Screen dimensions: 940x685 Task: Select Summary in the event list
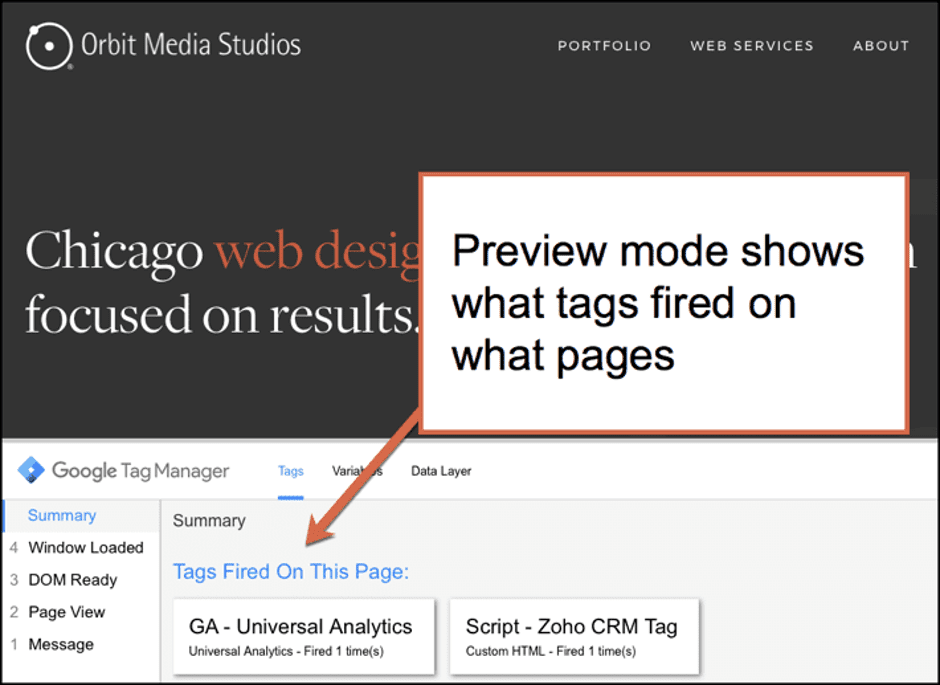(x=62, y=515)
